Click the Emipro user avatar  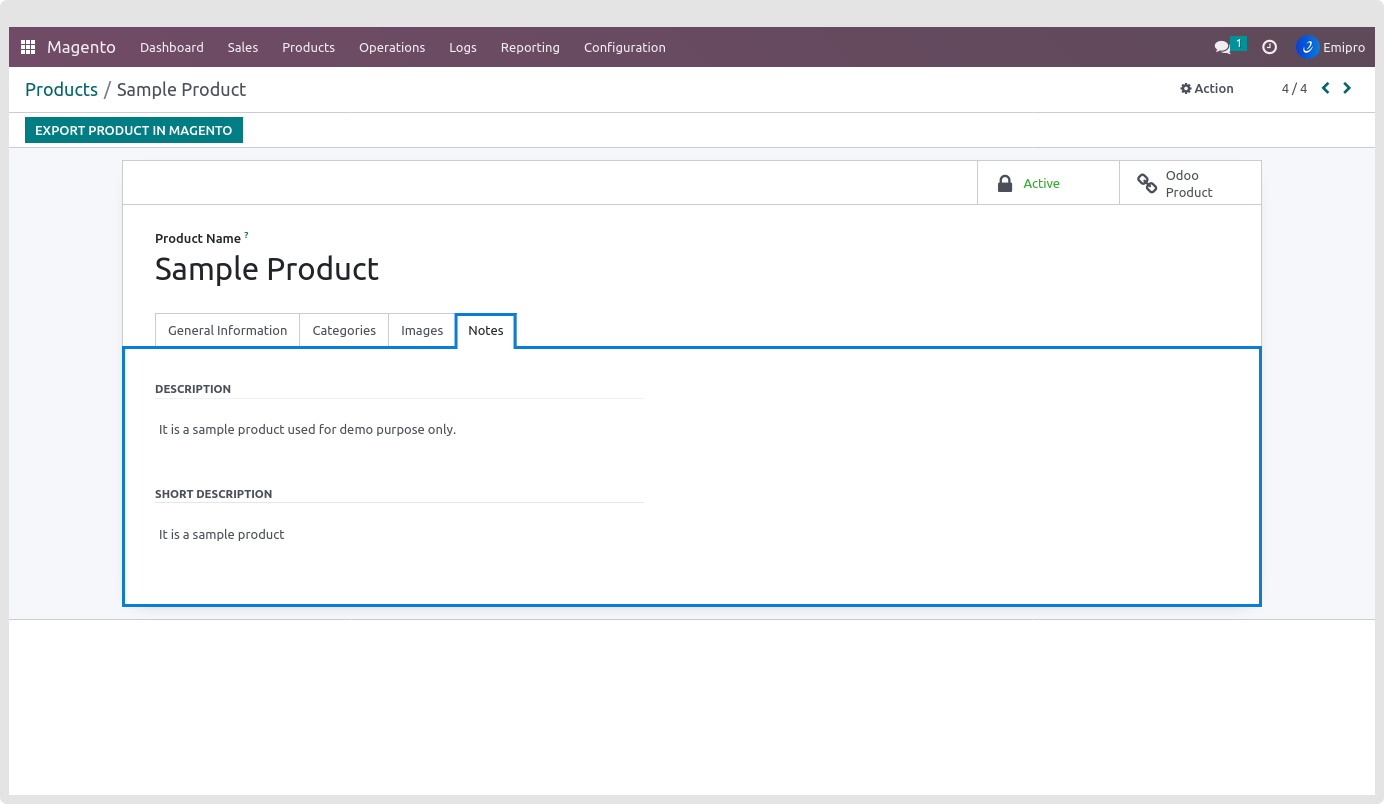(1307, 47)
